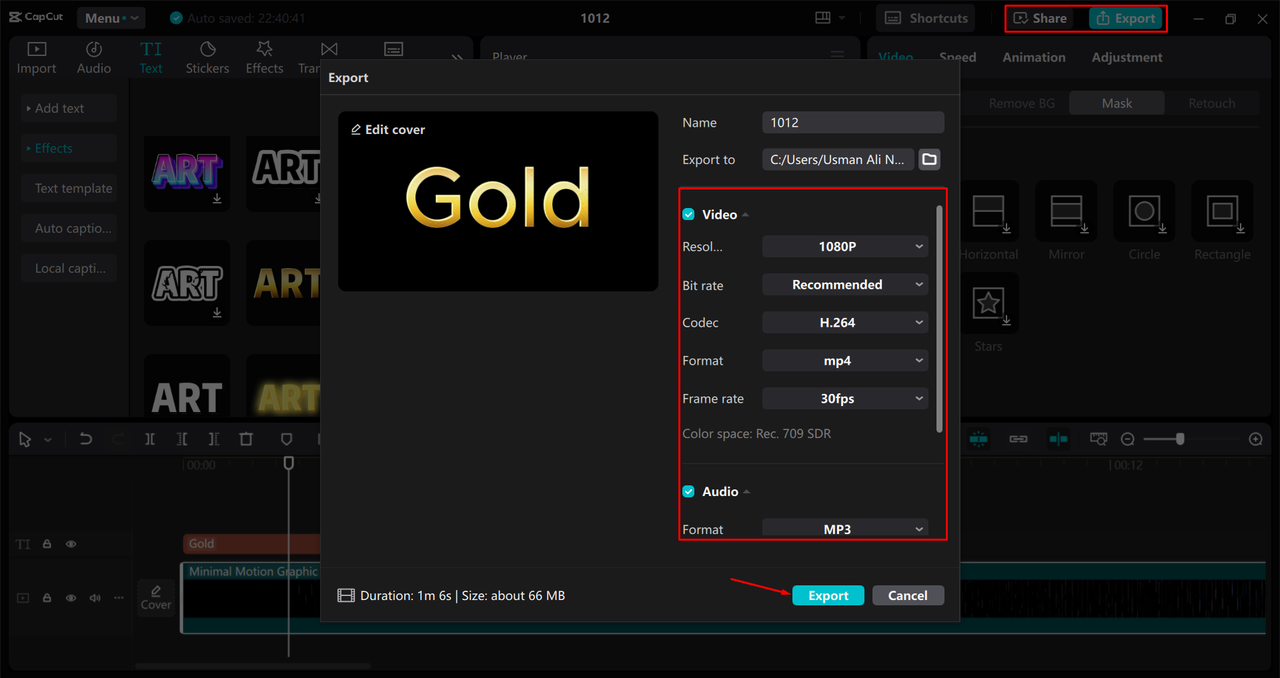This screenshot has width=1280, height=678.
Task: Switch to the Animation tab
Action: point(1034,57)
